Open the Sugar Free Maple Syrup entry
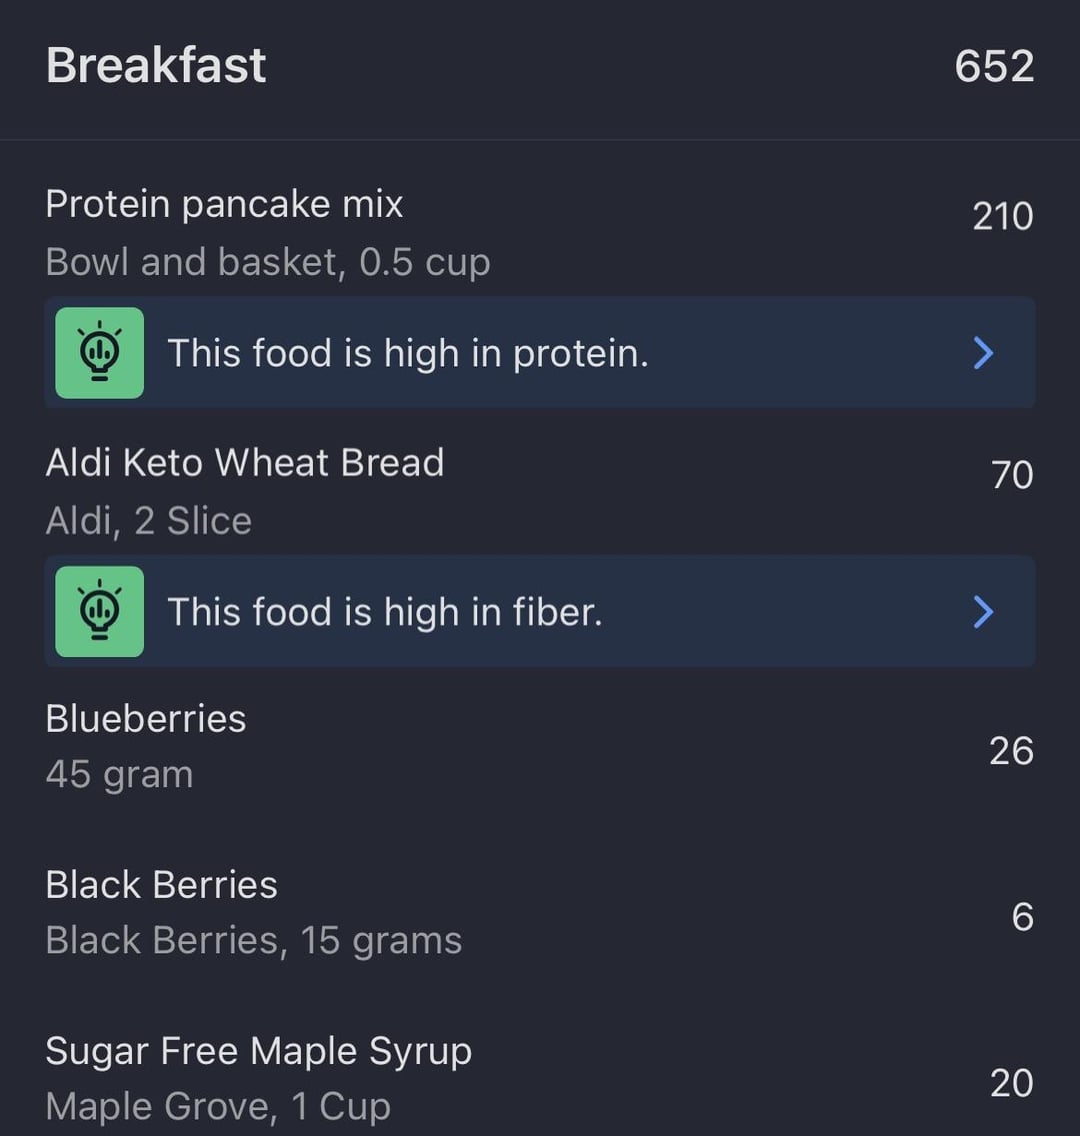The height and width of the screenshot is (1136, 1080). point(540,1078)
